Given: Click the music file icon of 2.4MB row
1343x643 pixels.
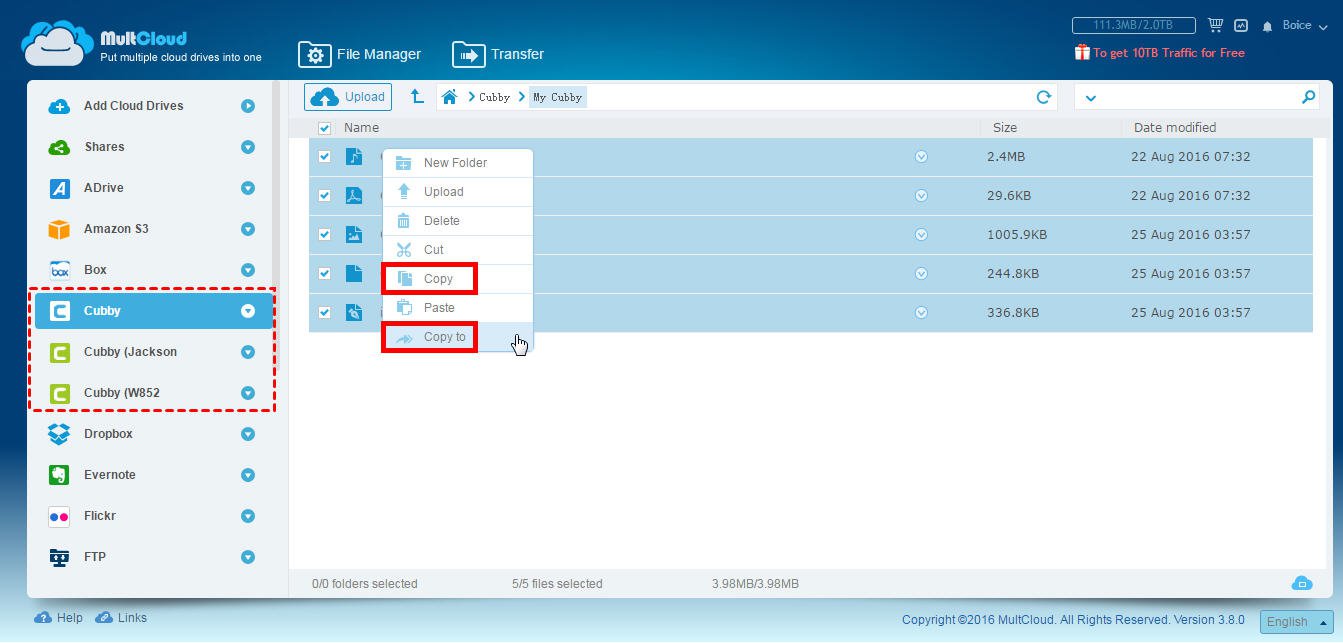Looking at the screenshot, I should (354, 157).
